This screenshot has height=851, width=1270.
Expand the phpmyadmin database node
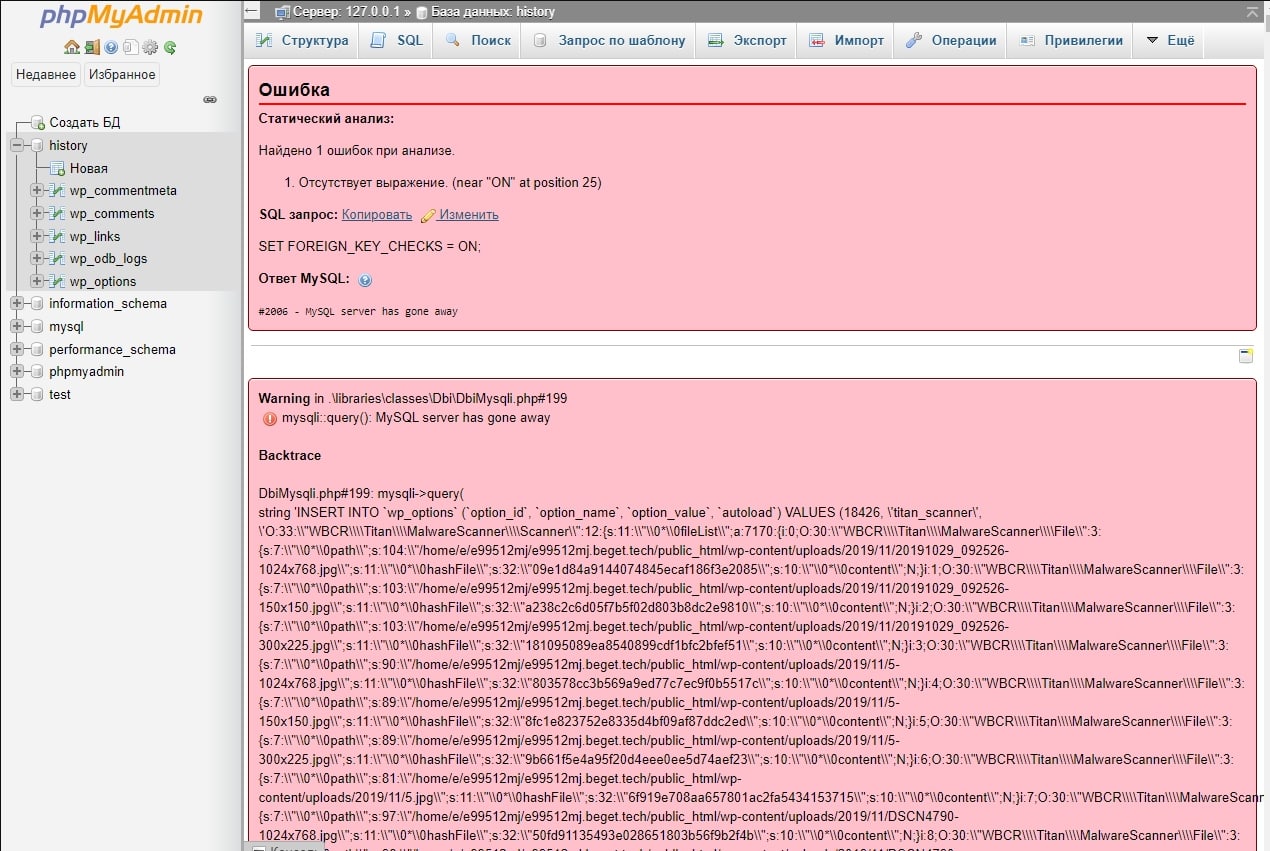pyautogui.click(x=17, y=371)
